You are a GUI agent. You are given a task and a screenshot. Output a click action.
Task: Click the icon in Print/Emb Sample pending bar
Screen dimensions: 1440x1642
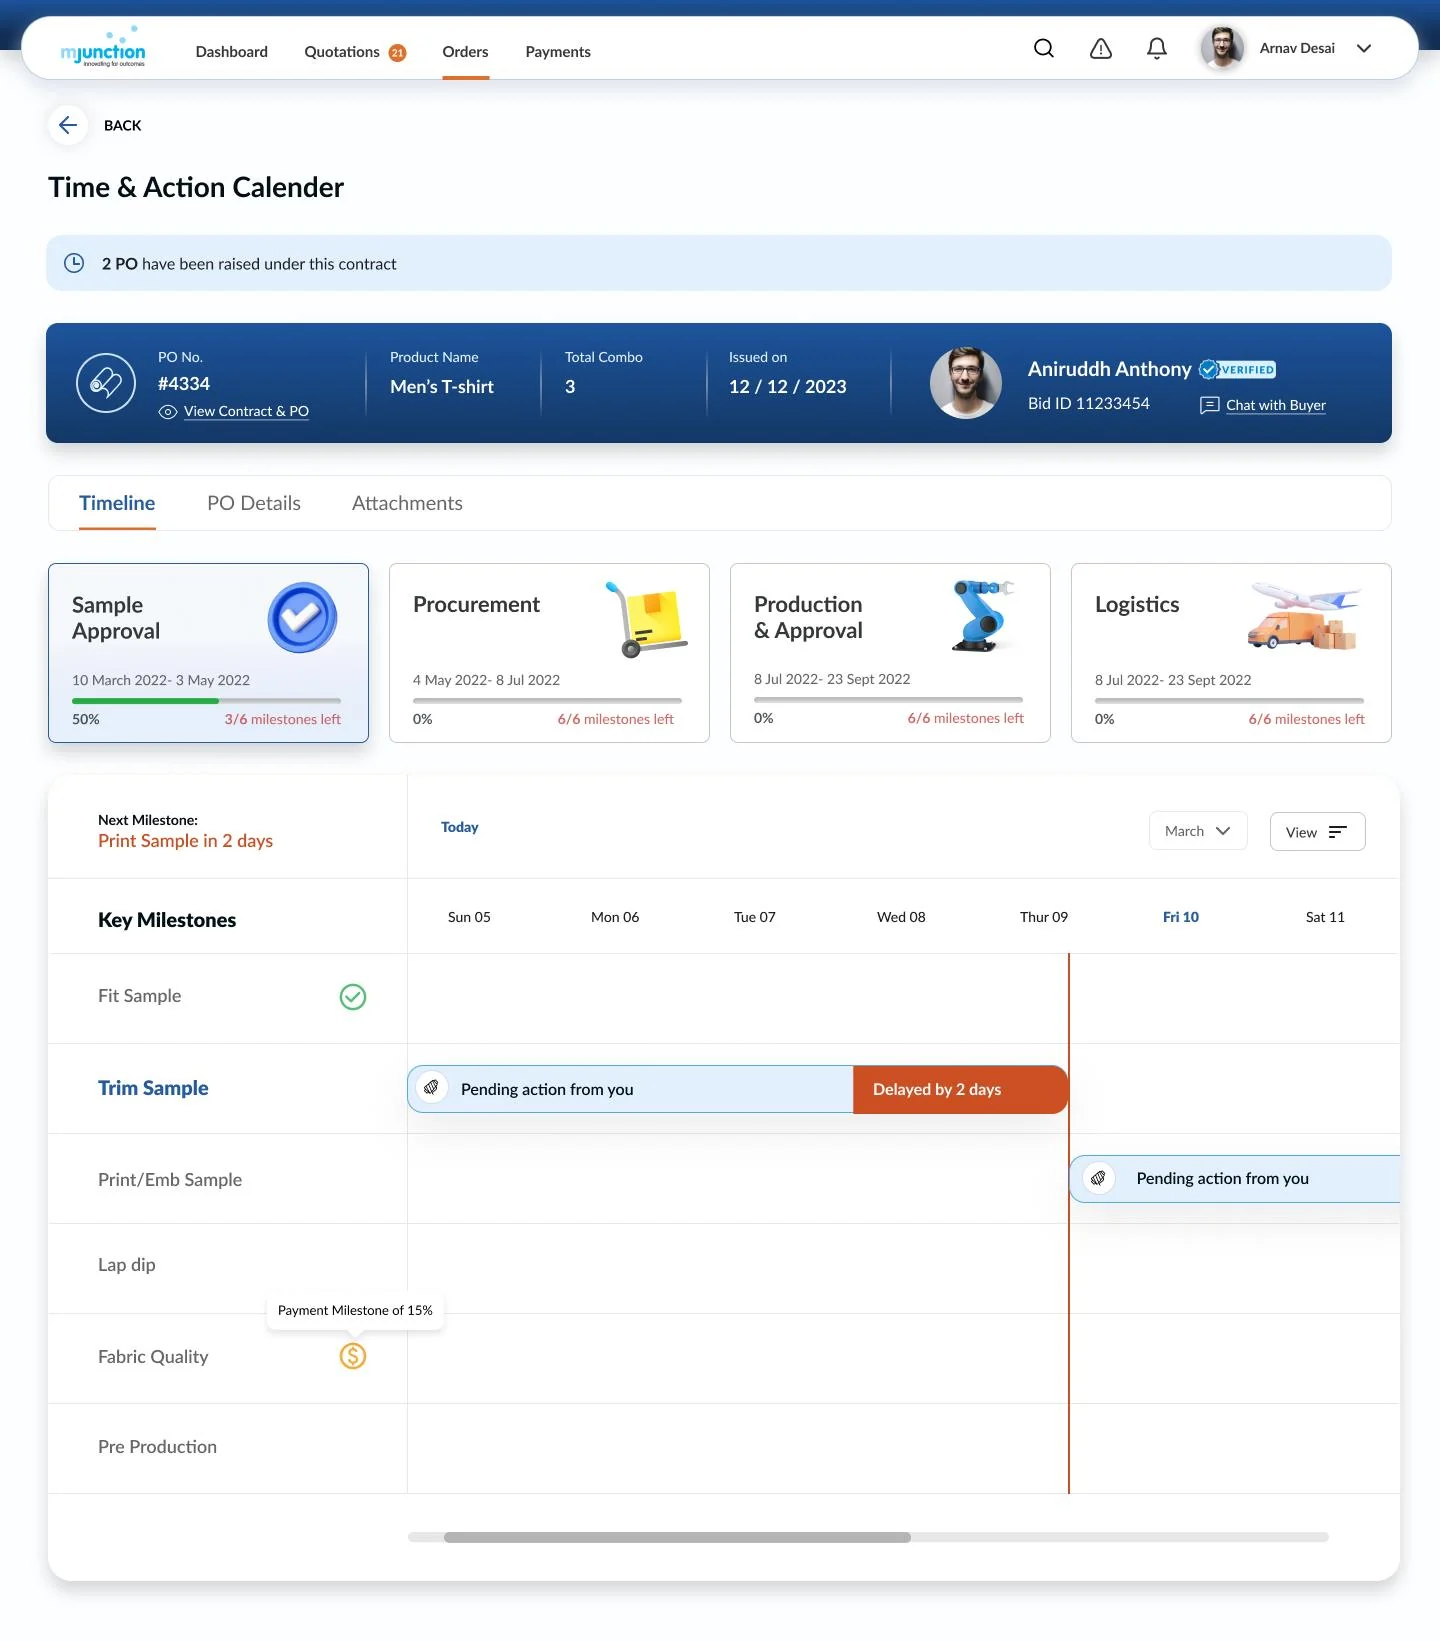[1098, 1178]
